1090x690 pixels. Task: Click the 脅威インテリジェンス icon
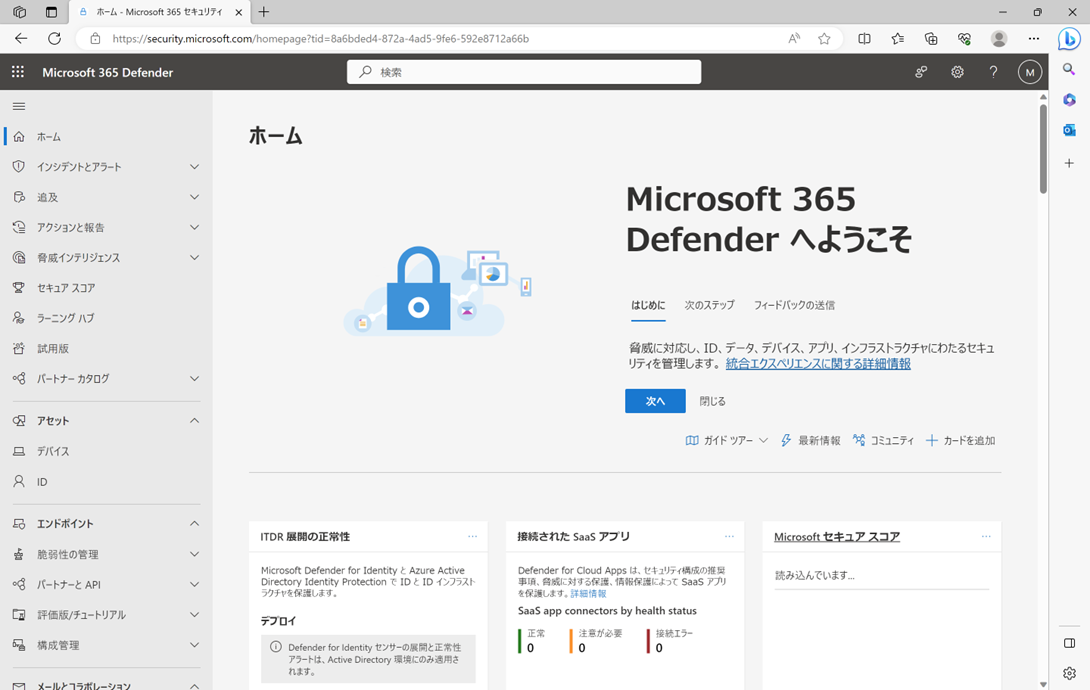[19, 258]
